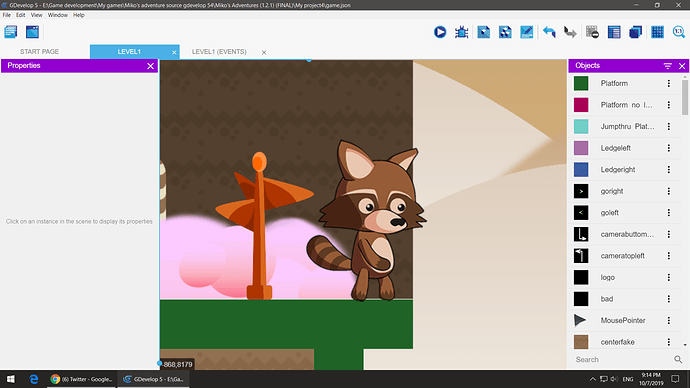Launch preview with debugger bug icon
690x388 pixels.
pos(461,32)
